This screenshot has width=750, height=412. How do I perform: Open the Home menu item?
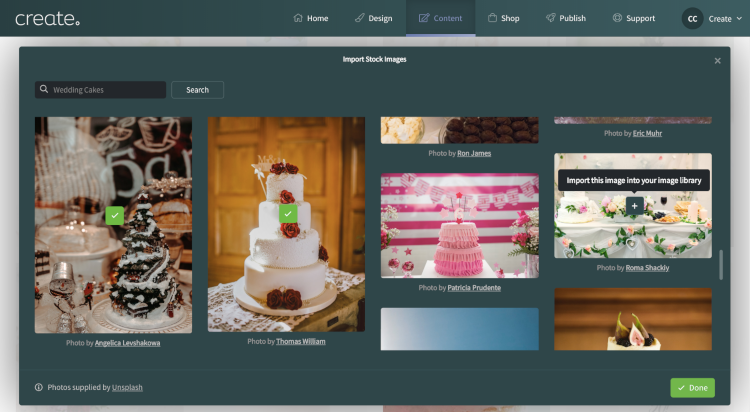tap(310, 18)
